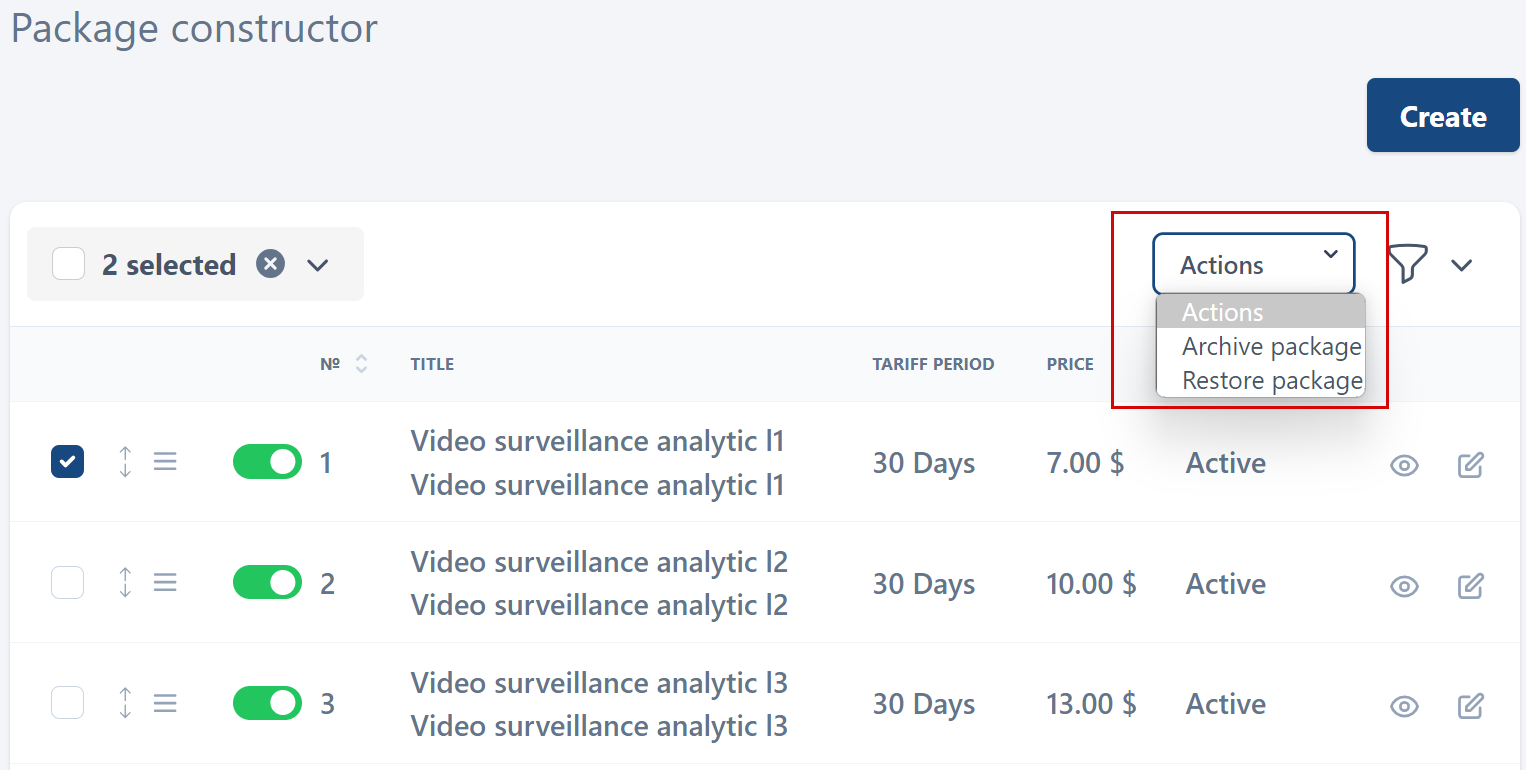The image size is (1526, 770).
Task: View package 1 with the eye icon
Action: click(x=1404, y=464)
